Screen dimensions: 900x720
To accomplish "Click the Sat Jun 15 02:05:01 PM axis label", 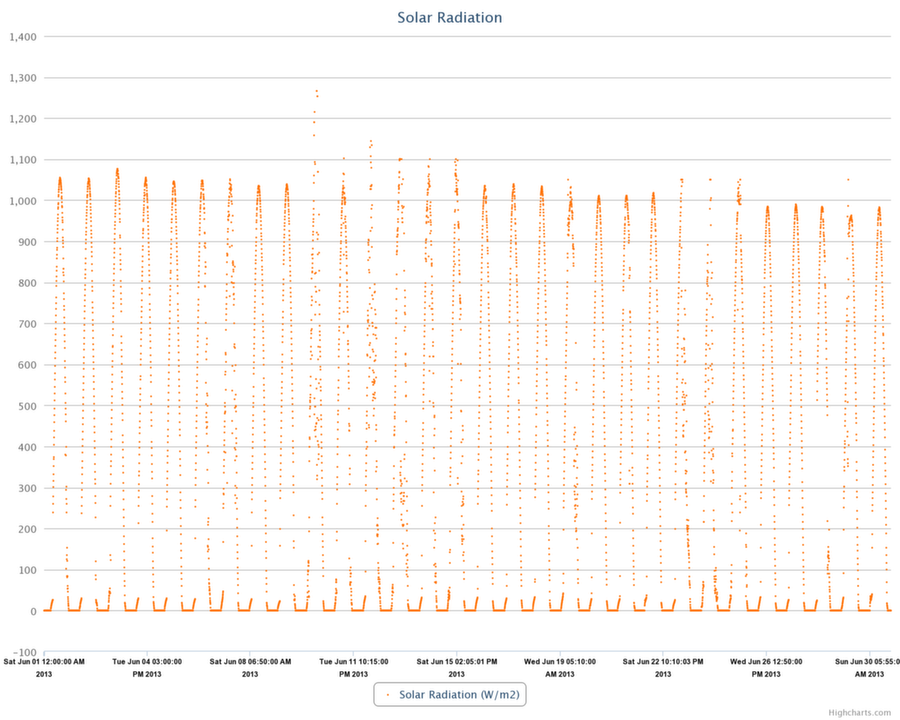I will pos(457,668).
